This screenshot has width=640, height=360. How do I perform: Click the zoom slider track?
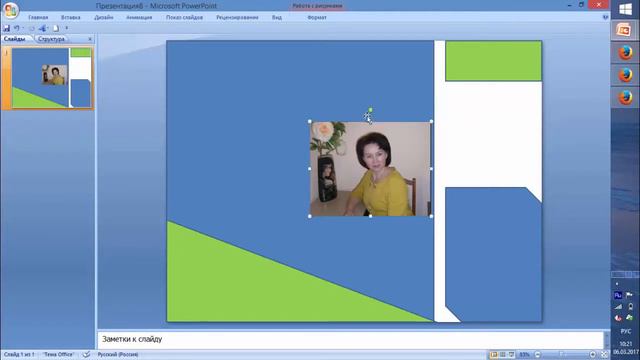pos(565,355)
